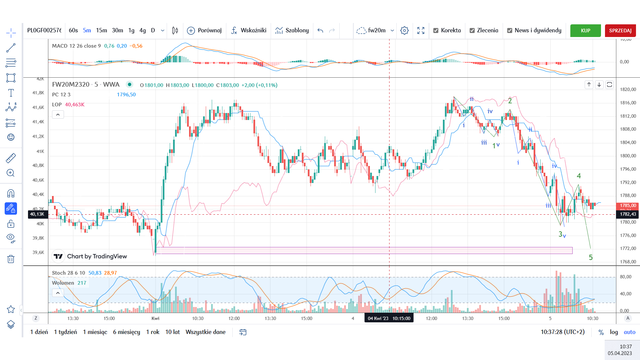This screenshot has width=640, height=360.
Task: Select the ruler measure tool
Action: point(11,158)
